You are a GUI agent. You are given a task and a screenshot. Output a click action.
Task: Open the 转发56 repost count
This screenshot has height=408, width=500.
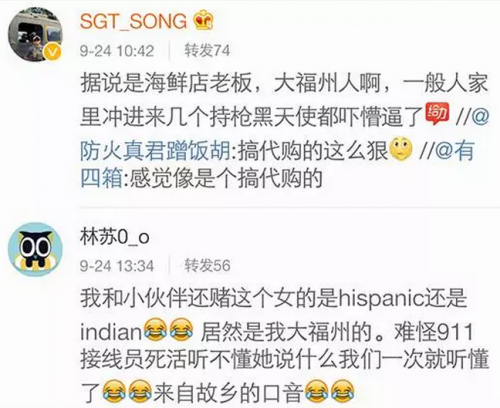207,266
